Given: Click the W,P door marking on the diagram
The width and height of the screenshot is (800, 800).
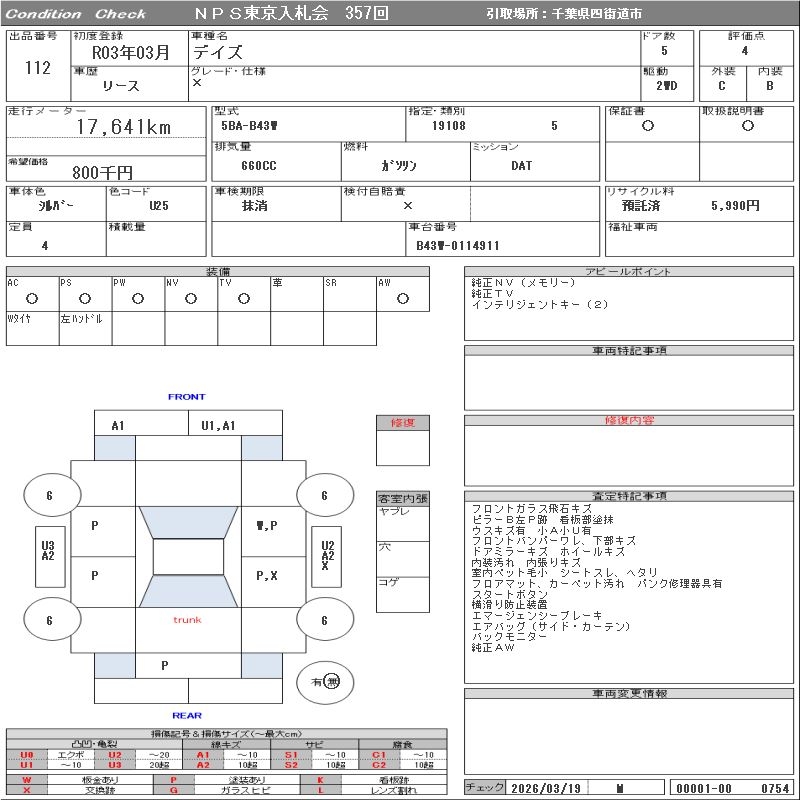Looking at the screenshot, I should point(267,526).
